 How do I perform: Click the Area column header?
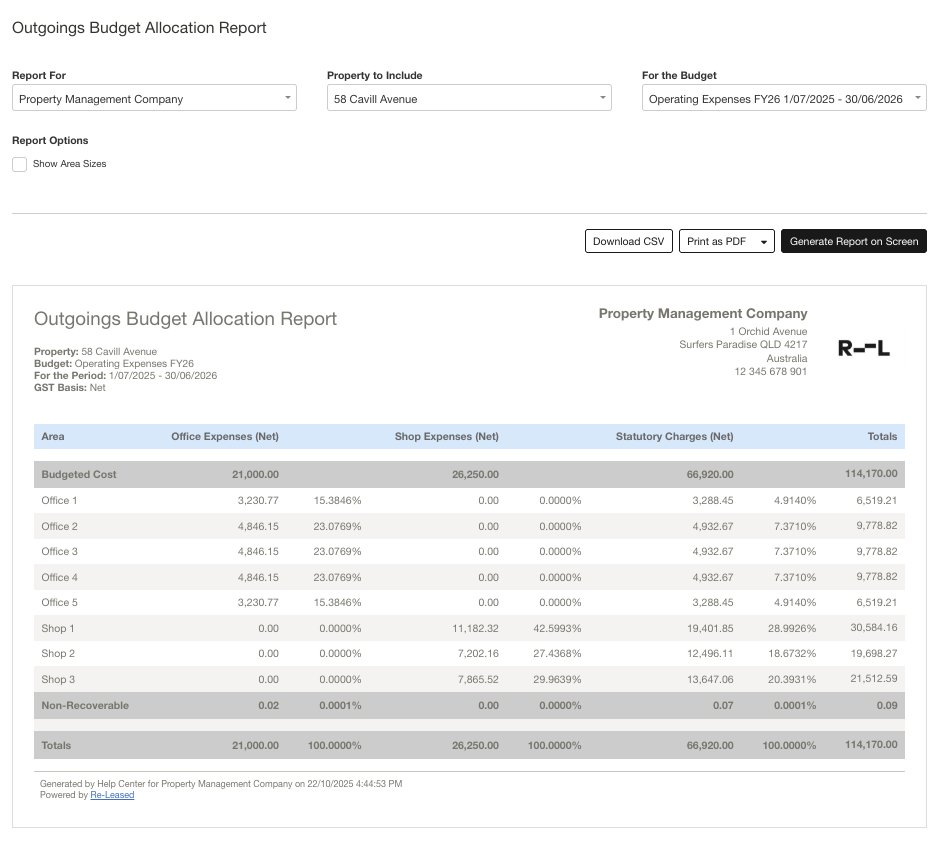tap(53, 436)
